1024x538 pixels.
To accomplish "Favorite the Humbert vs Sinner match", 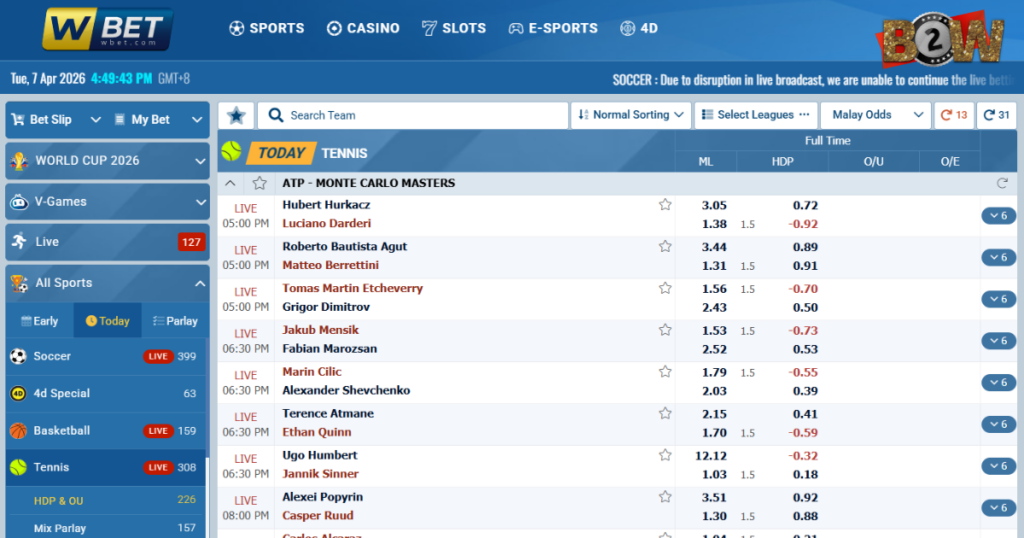I will (665, 456).
